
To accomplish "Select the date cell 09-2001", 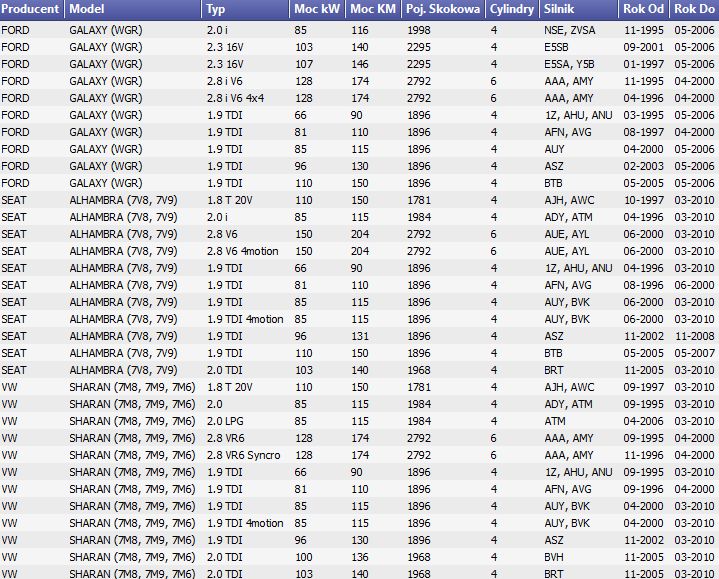I will (x=643, y=47).
